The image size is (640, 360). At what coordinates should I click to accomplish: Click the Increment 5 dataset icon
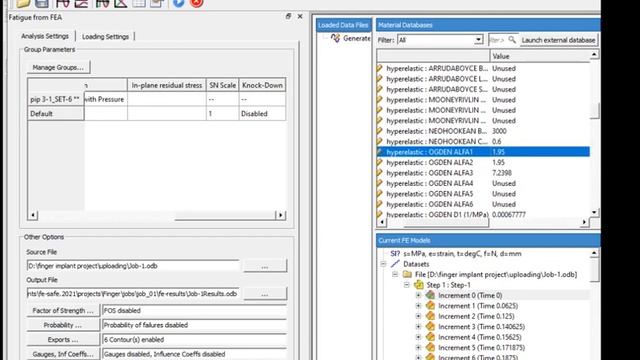click(x=430, y=347)
